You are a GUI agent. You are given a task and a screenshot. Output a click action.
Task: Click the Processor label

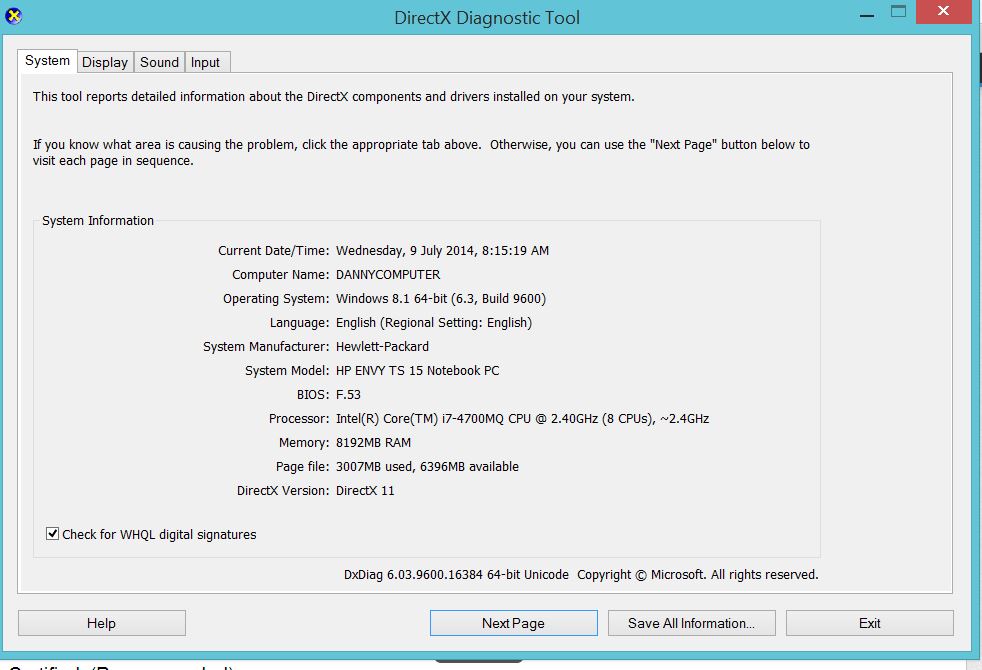(x=299, y=419)
